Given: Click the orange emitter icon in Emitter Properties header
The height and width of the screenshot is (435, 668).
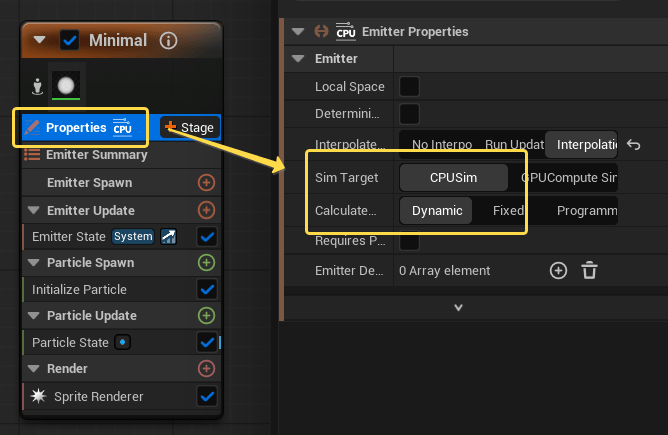Looking at the screenshot, I should (321, 31).
